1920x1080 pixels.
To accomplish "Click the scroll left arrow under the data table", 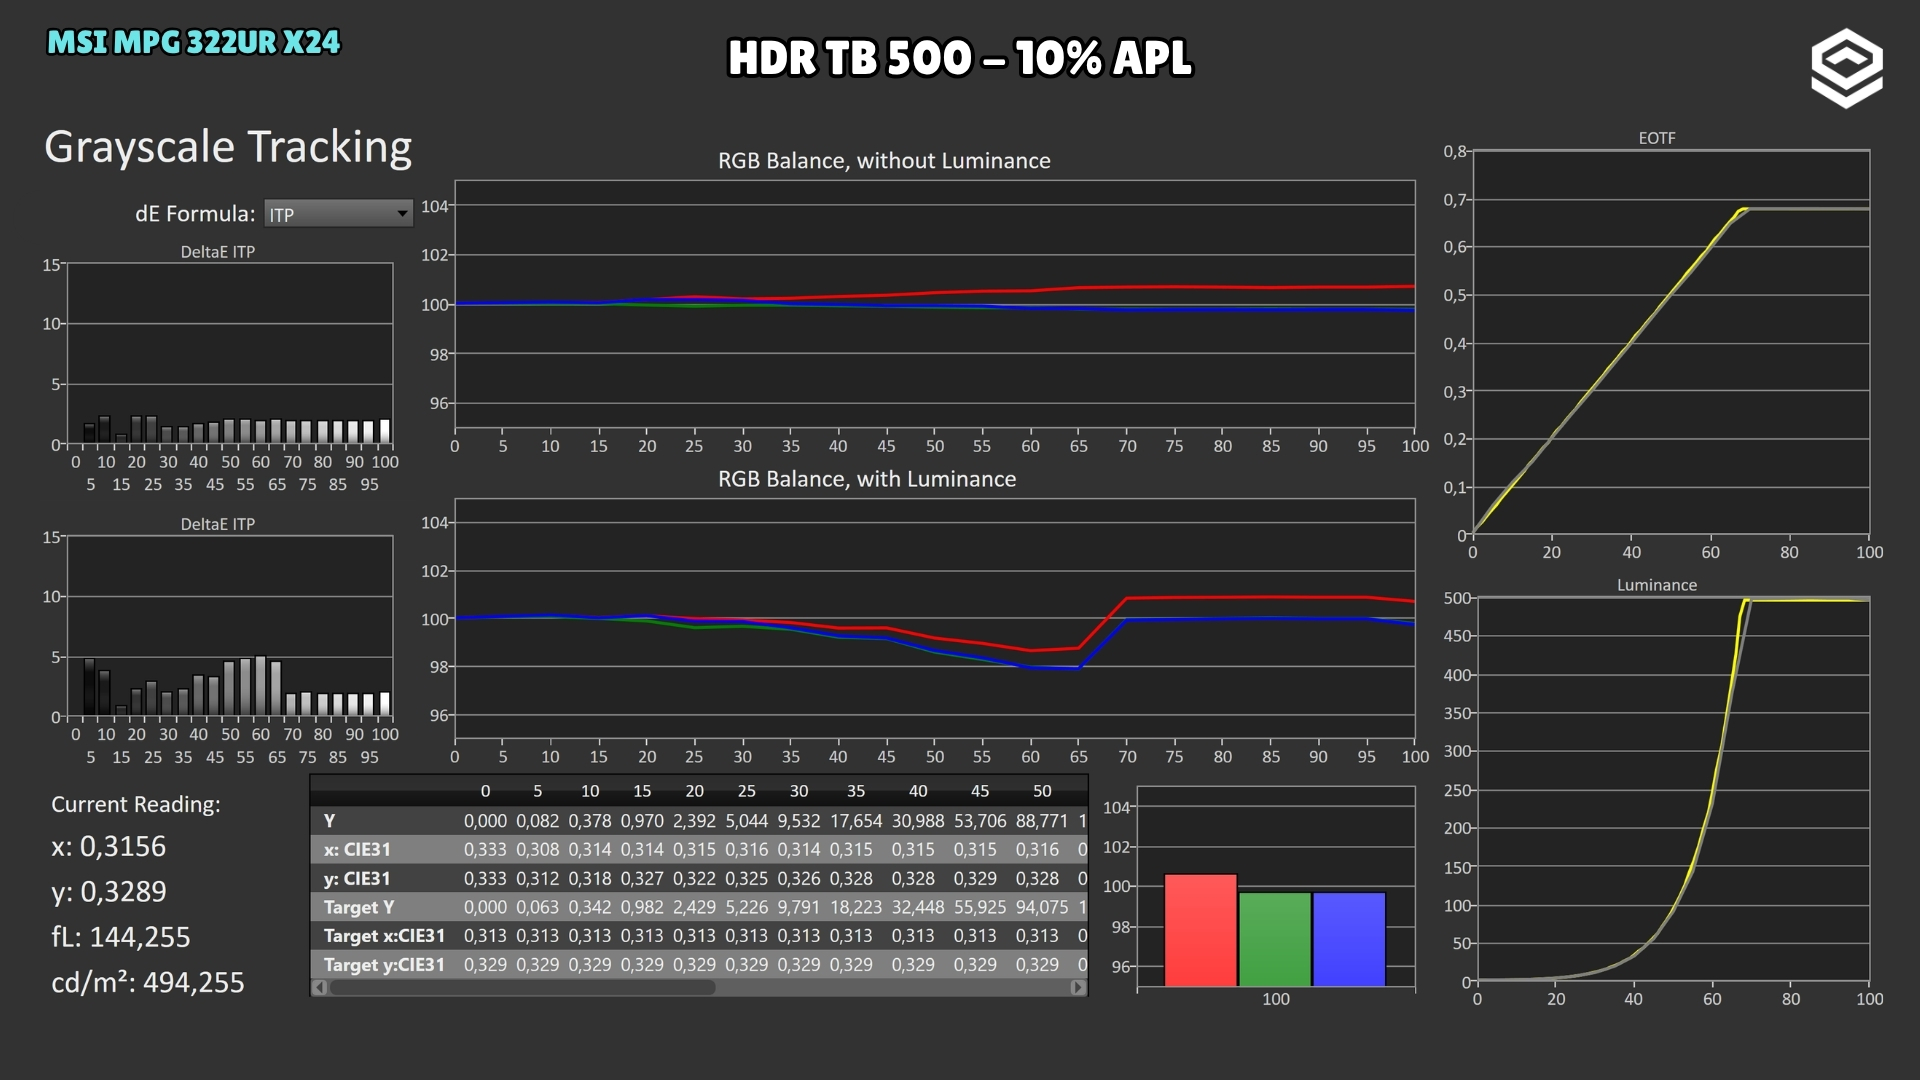I will pyautogui.click(x=320, y=988).
